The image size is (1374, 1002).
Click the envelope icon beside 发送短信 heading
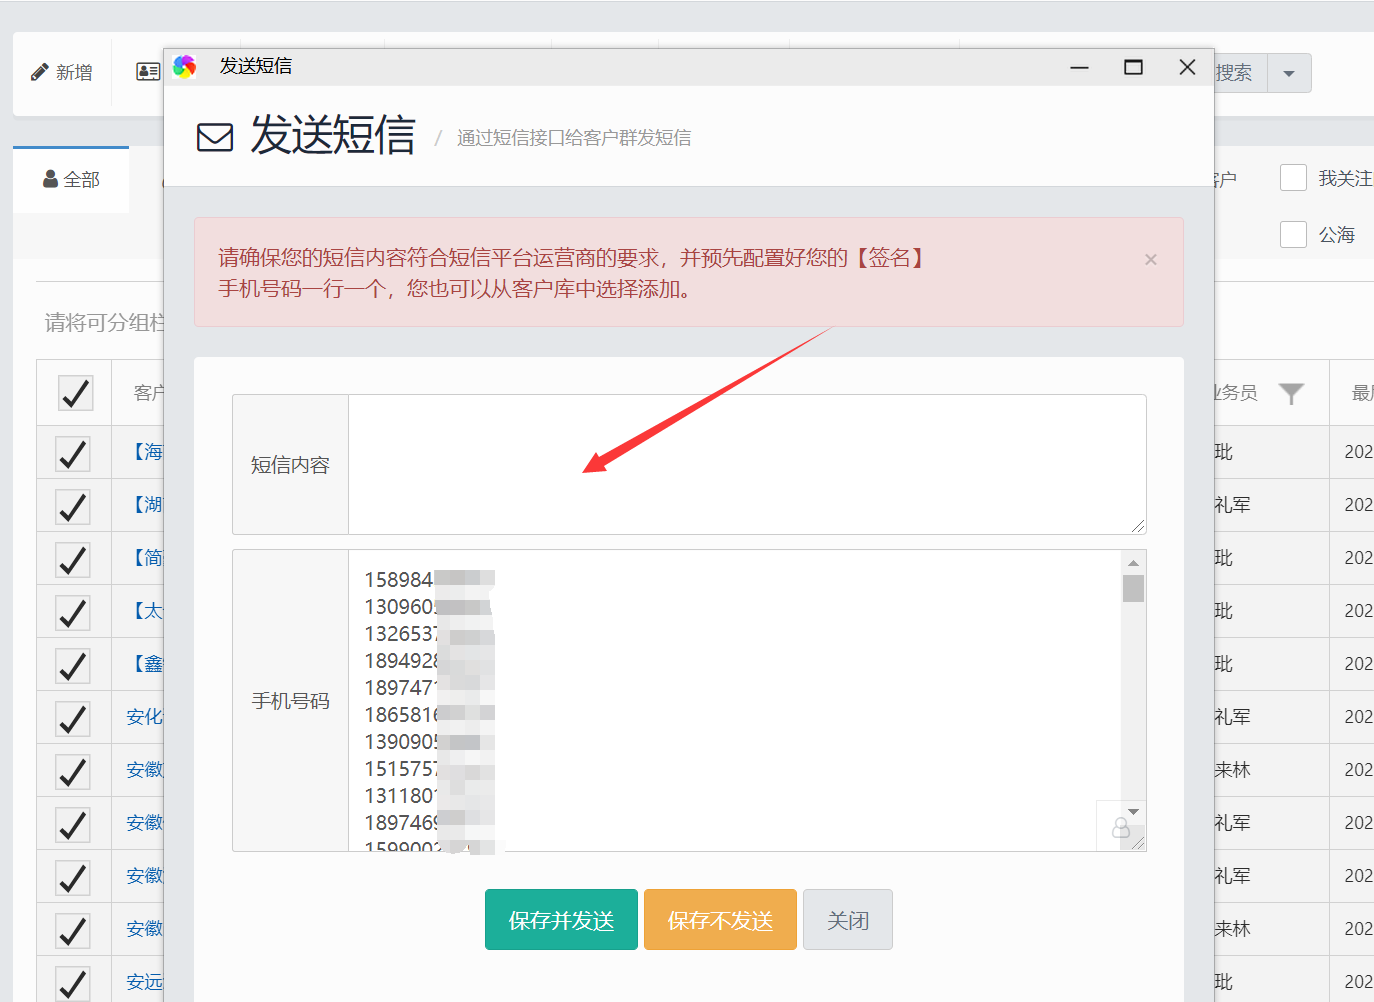pos(215,137)
